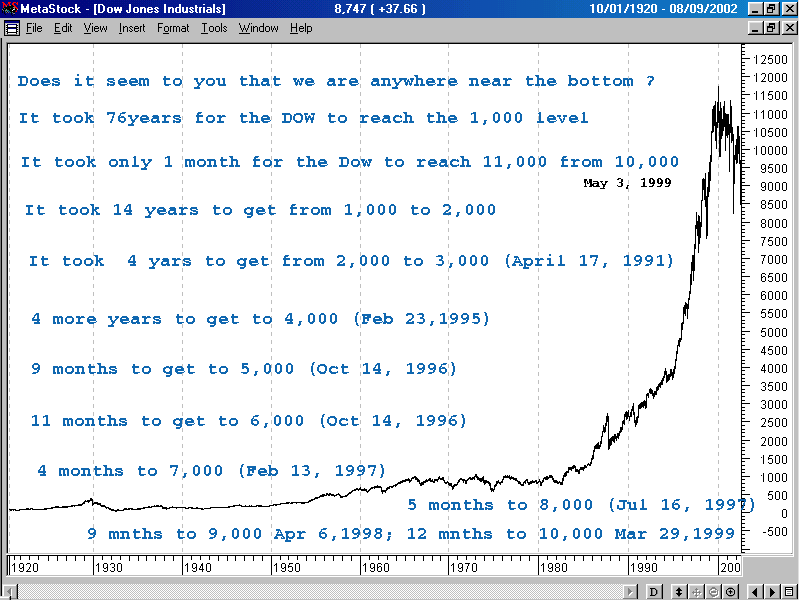Viewport: 800px width, 600px height.
Task: Close the Dow Jones Industrials chart document
Action: click(788, 28)
